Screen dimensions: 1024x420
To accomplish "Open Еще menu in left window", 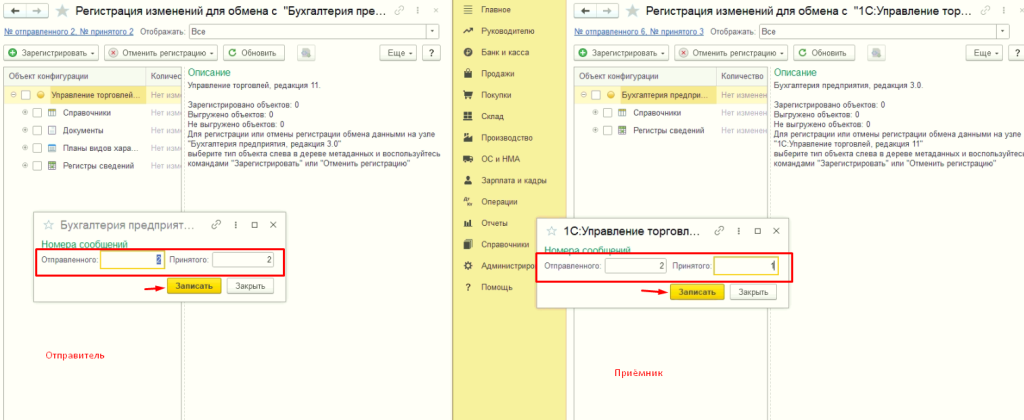I will pyautogui.click(x=400, y=53).
